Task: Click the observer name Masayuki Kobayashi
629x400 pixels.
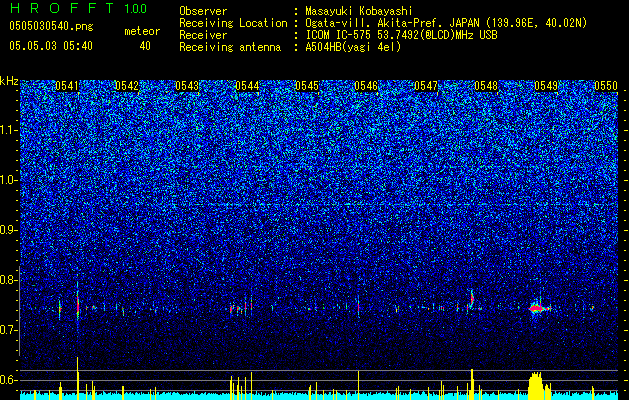Action: (358, 11)
